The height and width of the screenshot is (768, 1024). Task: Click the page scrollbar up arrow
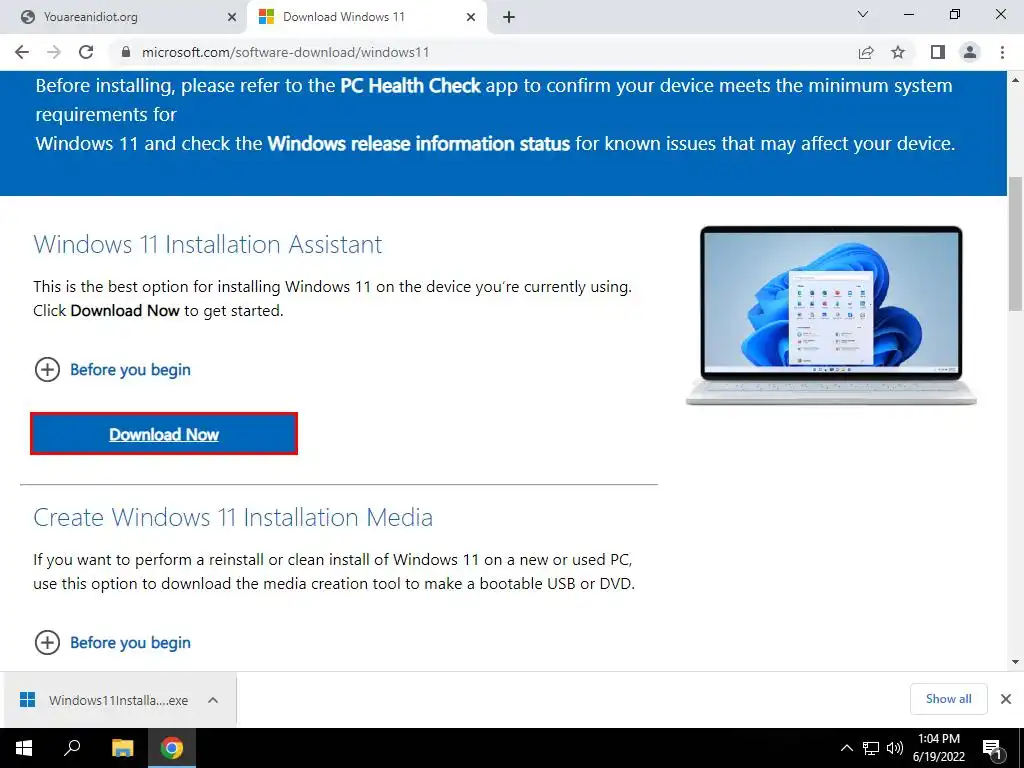pos(1016,80)
